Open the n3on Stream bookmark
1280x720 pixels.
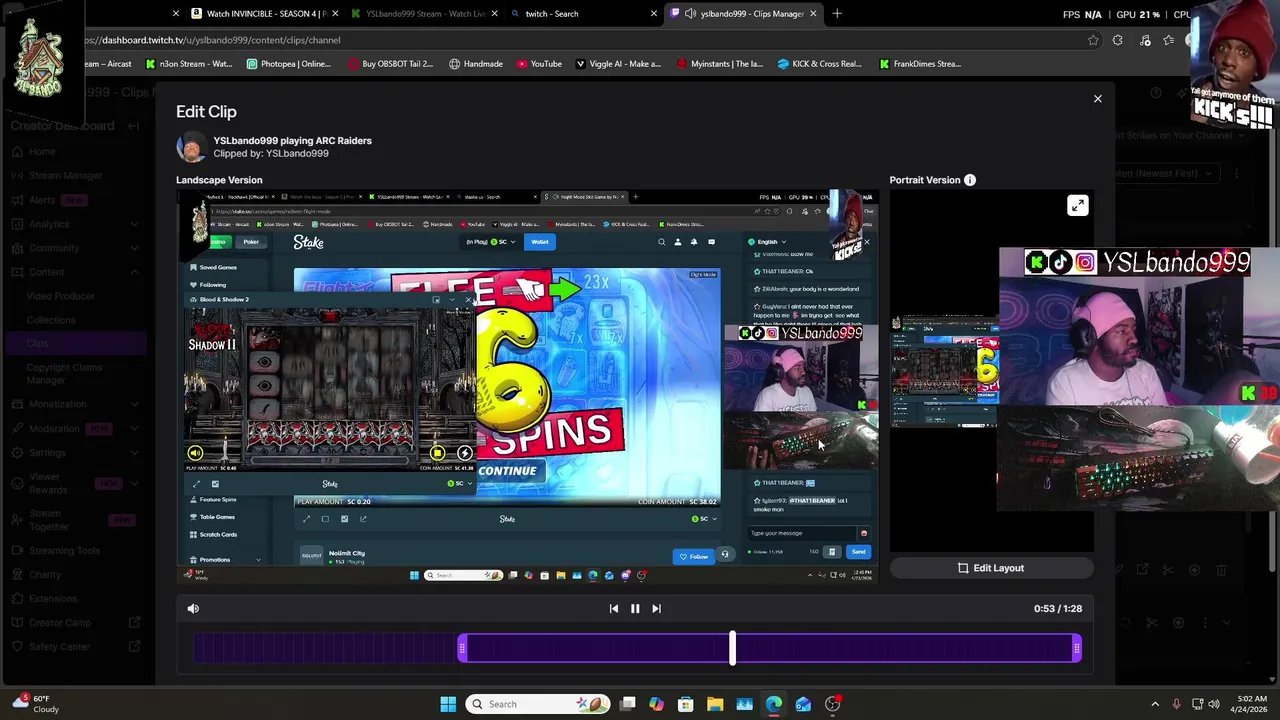pyautogui.click(x=189, y=64)
